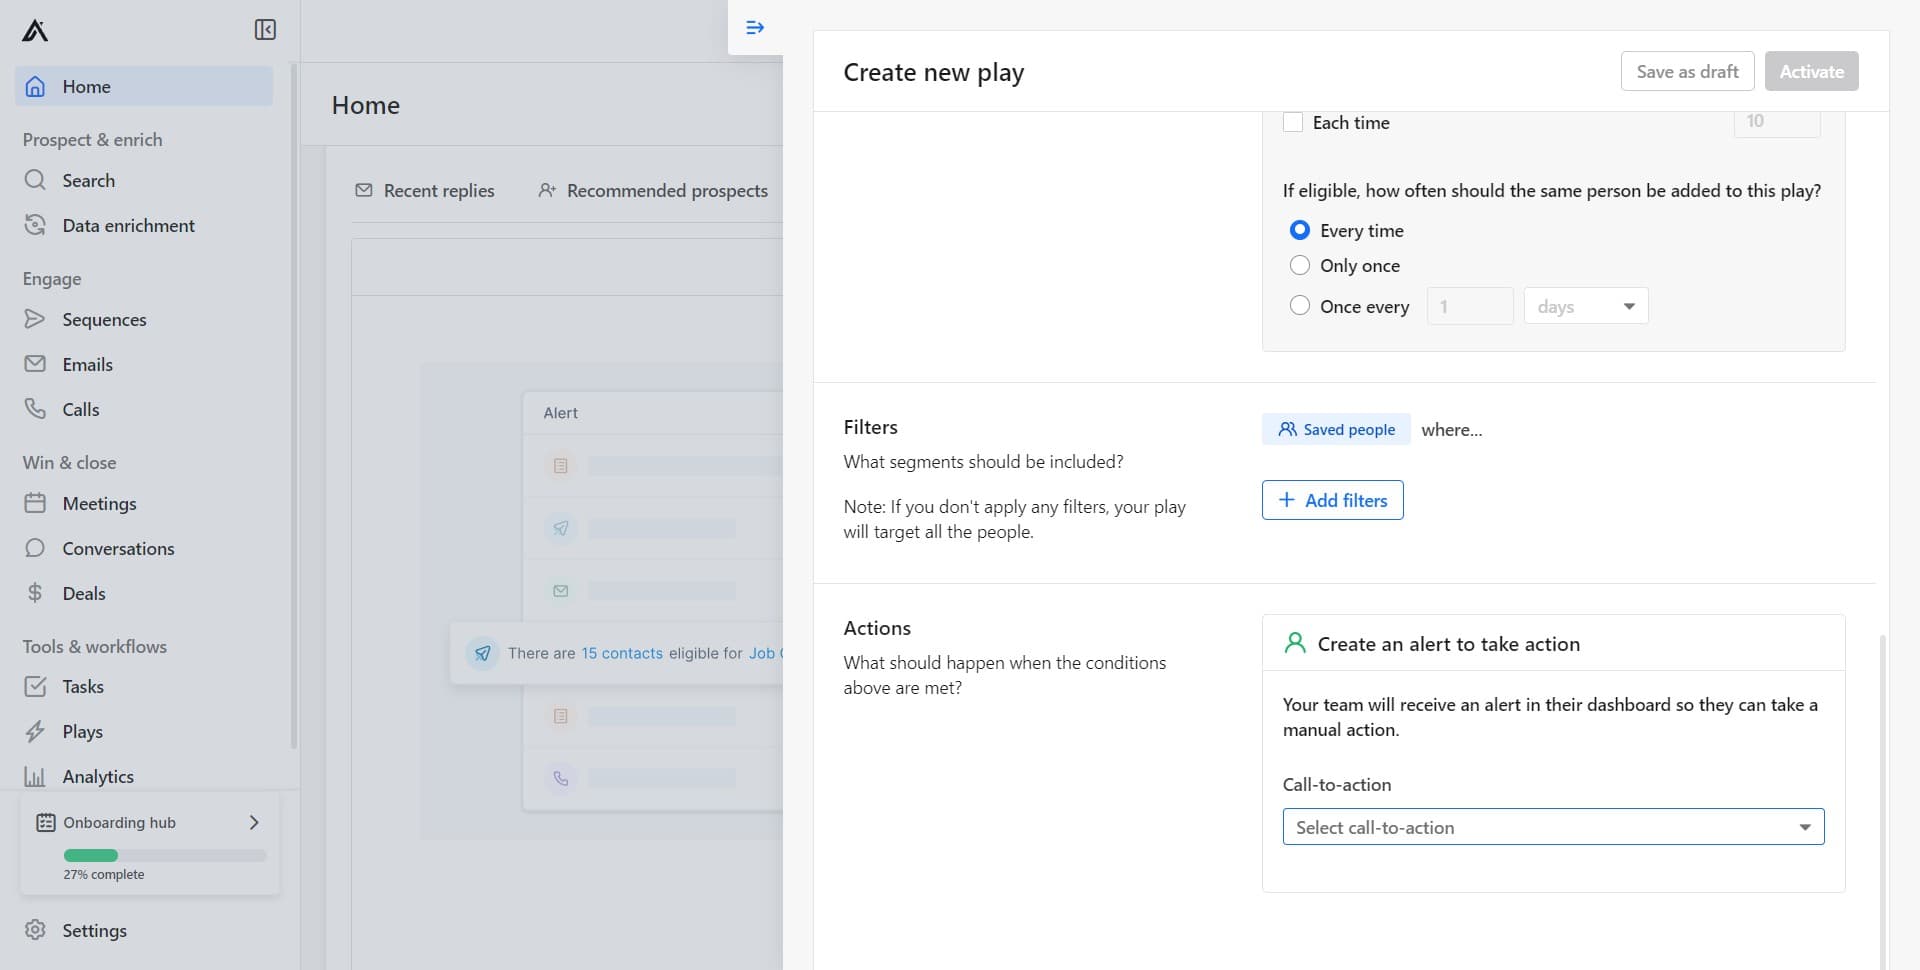
Task: Click the Apollo logo icon
Action: 35,31
